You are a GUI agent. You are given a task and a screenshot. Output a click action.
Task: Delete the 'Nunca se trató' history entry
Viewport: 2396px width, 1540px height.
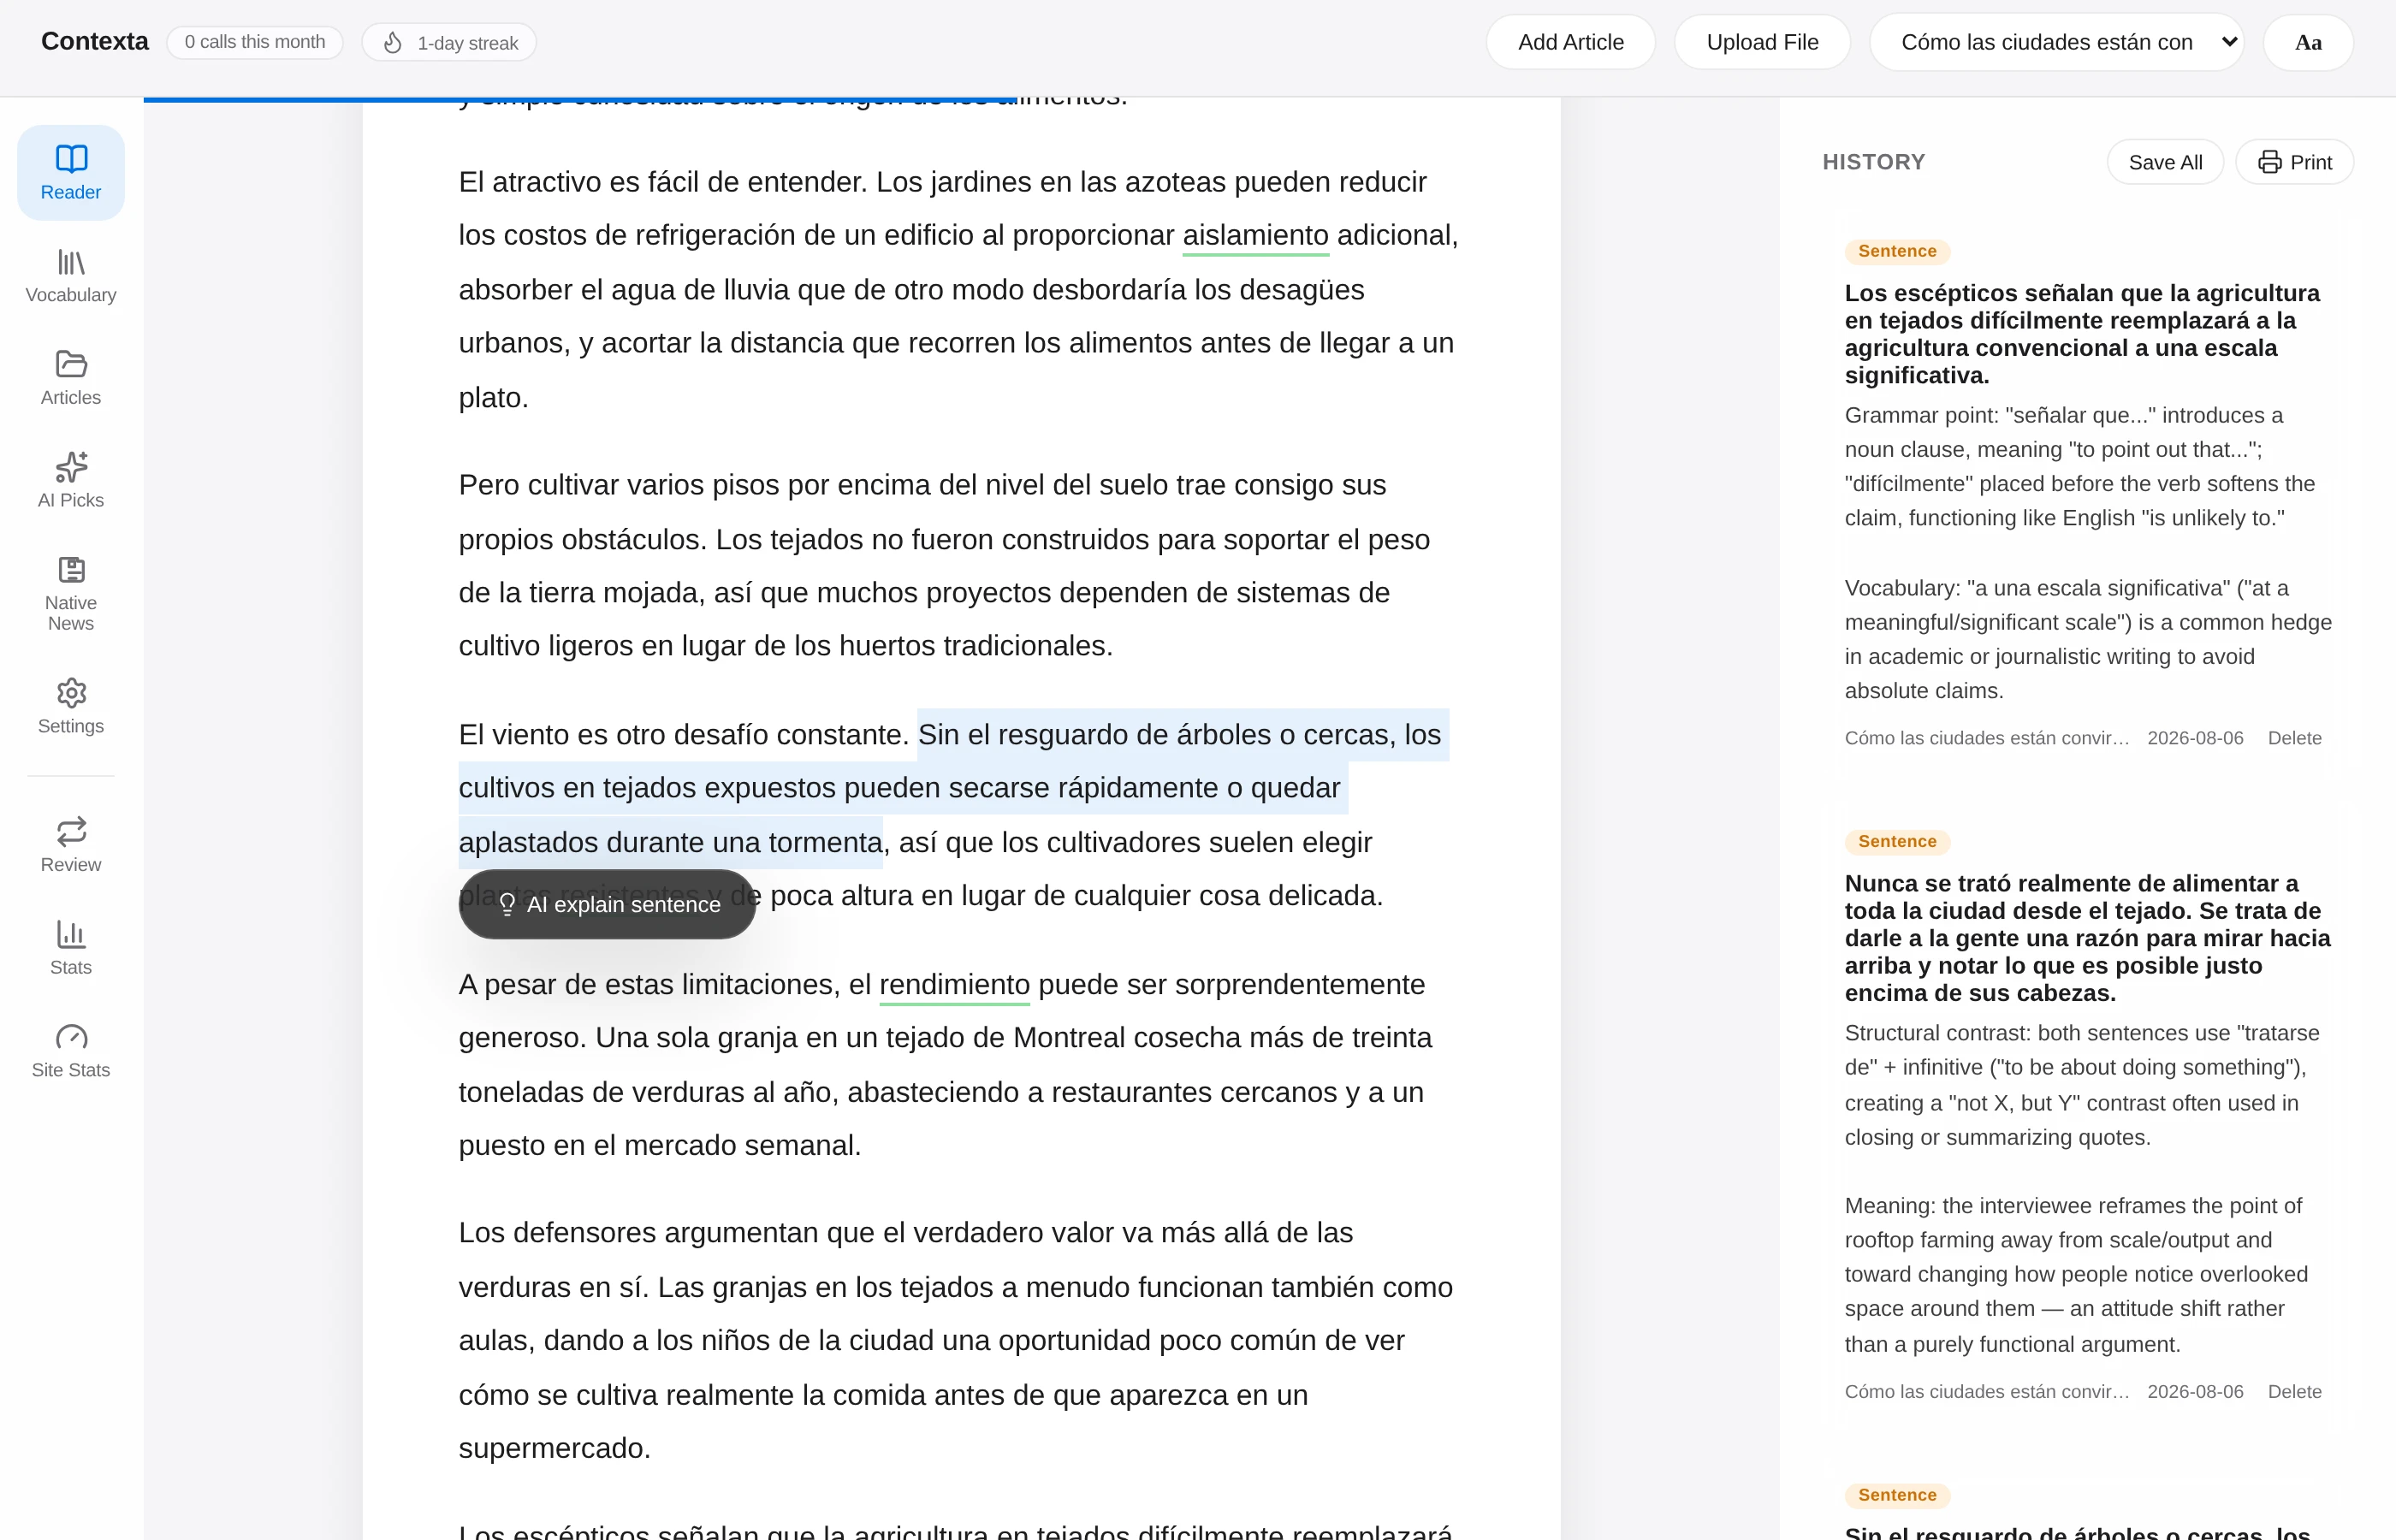(x=2294, y=1392)
